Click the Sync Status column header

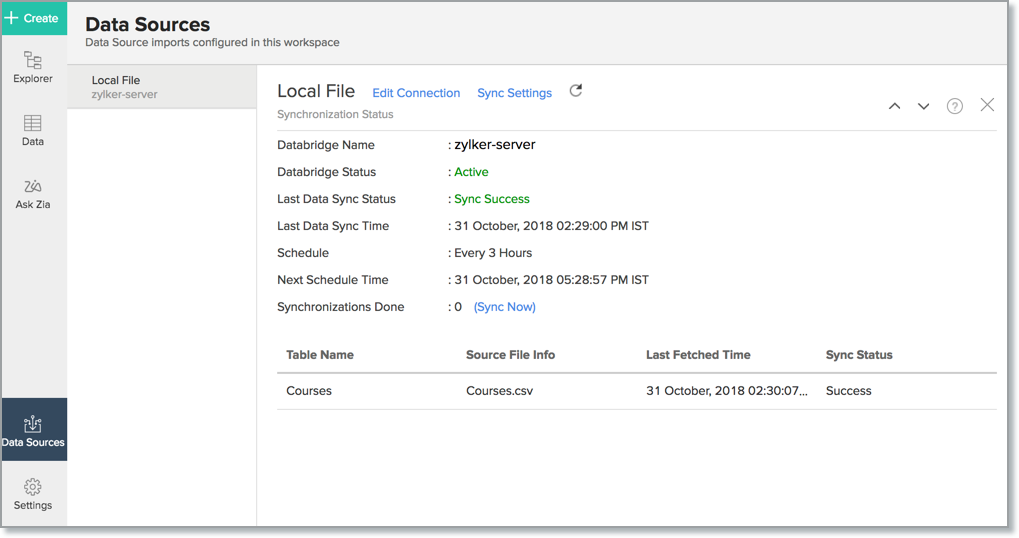[859, 355]
